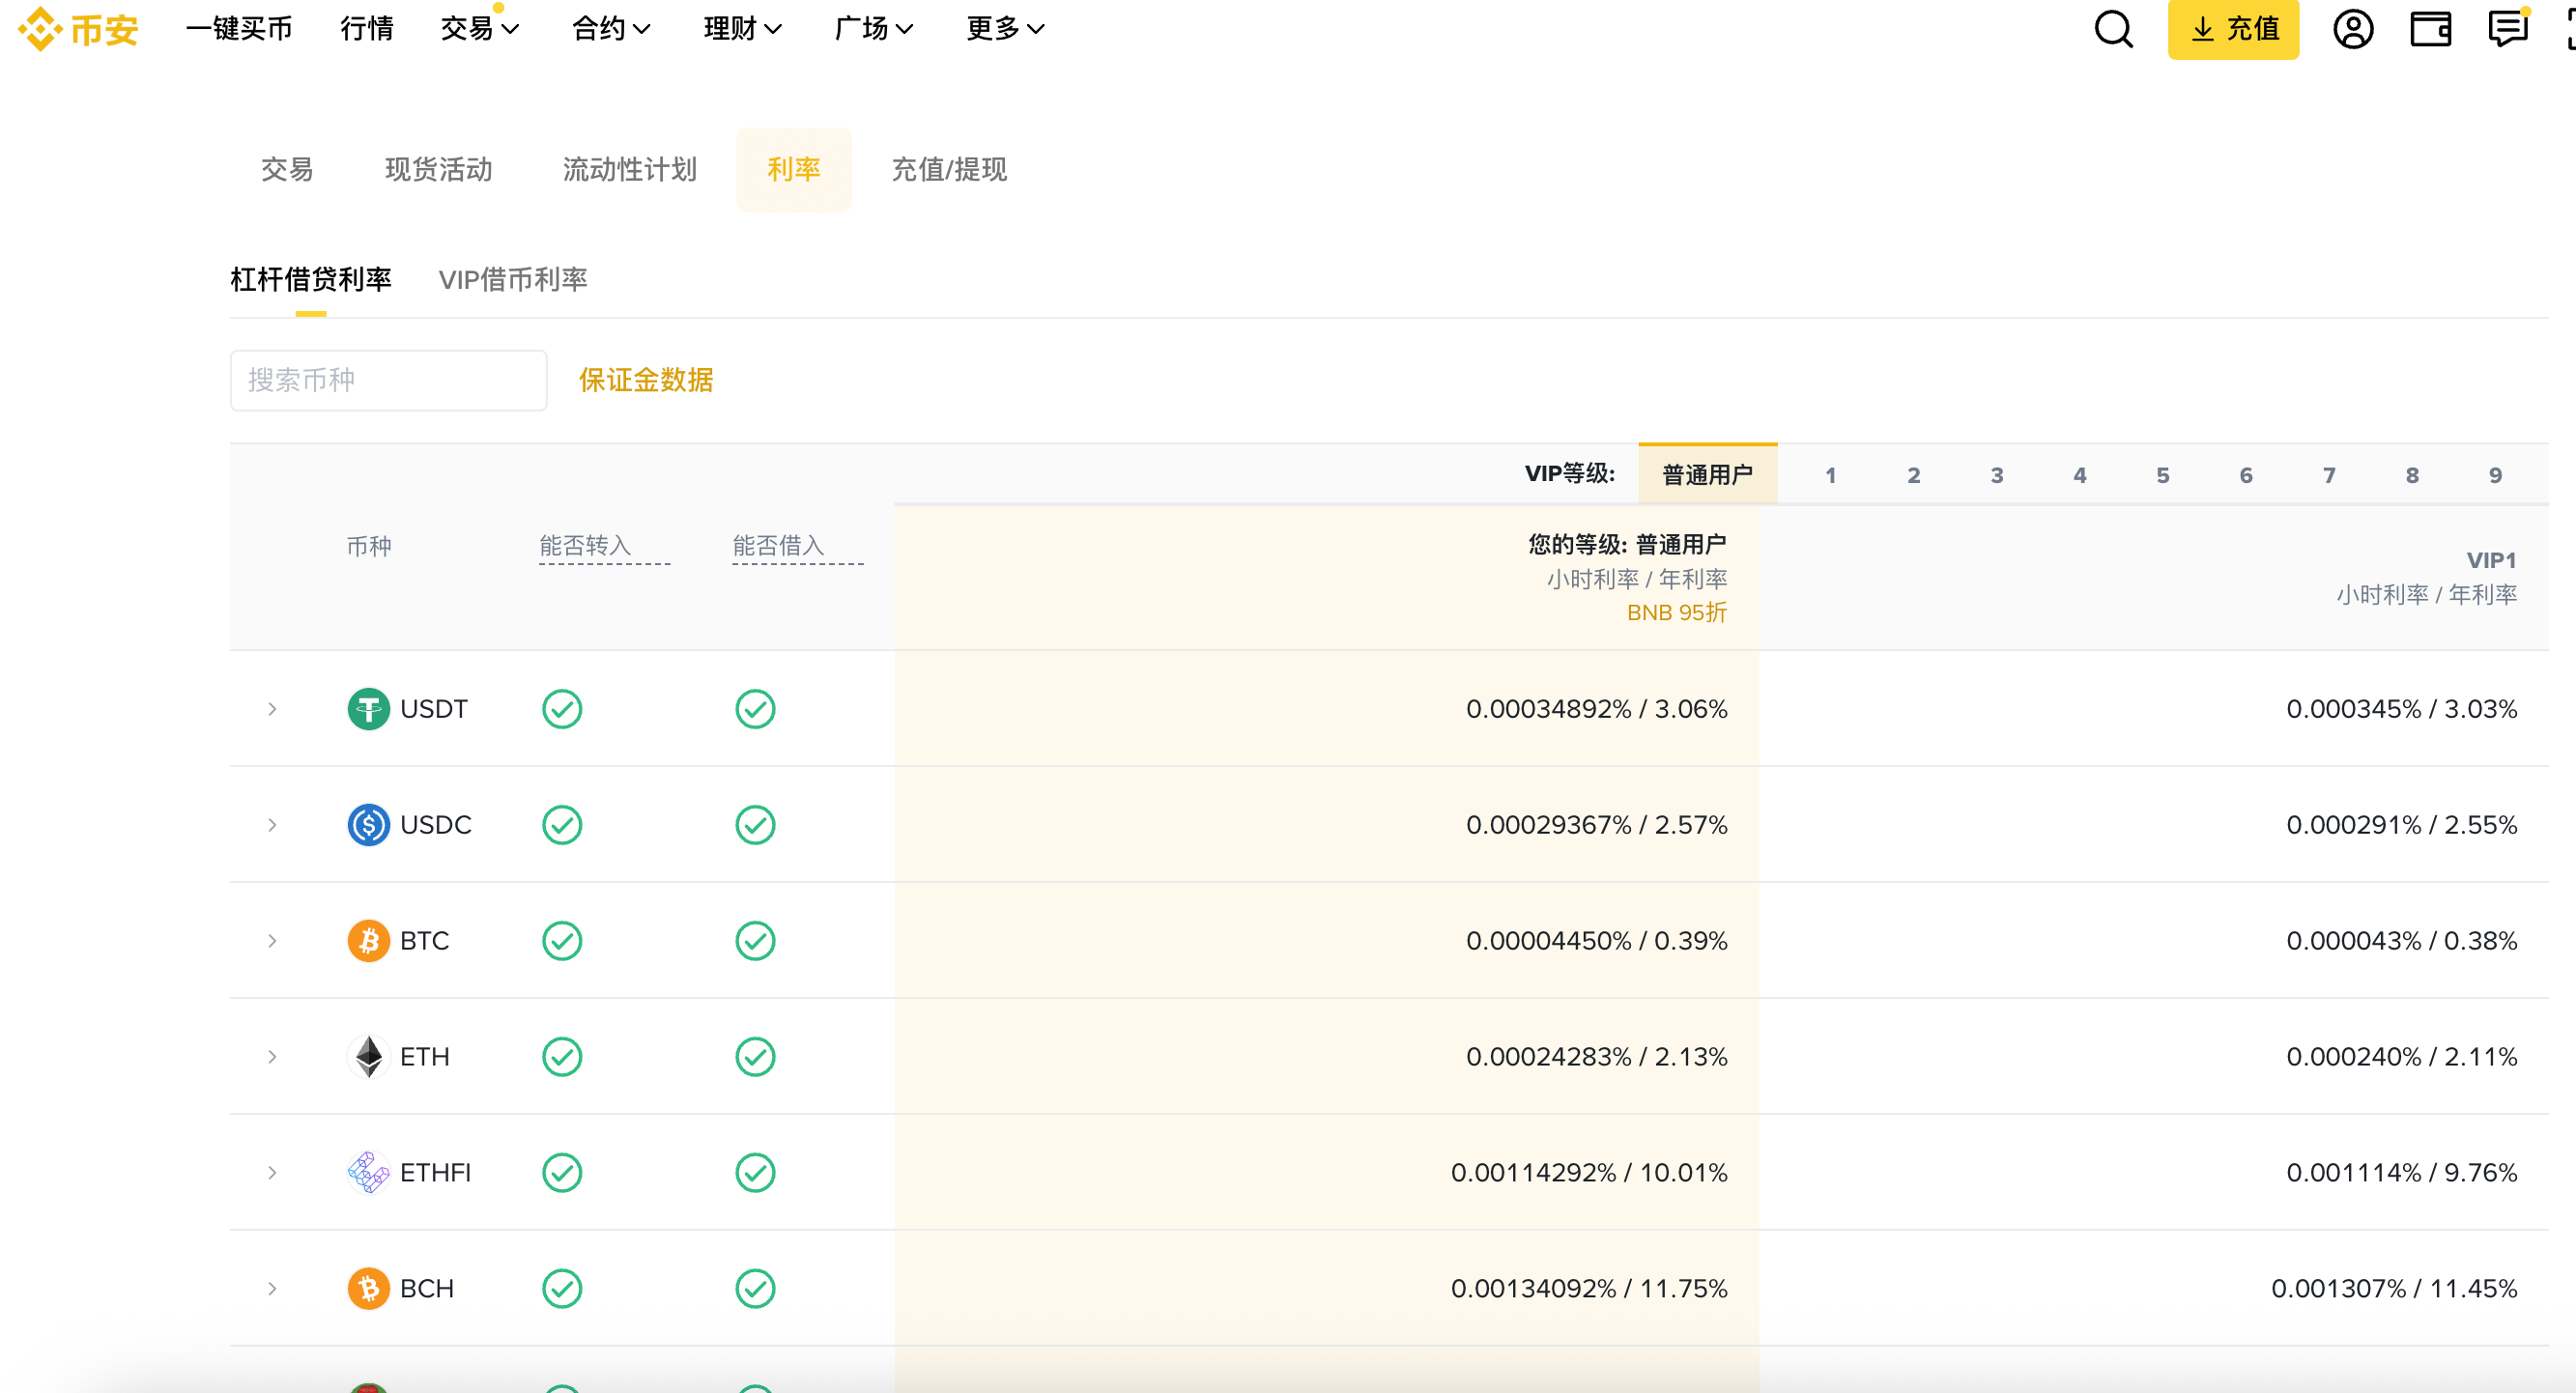The width and height of the screenshot is (2576, 1393).
Task: Switch to the VIP借币利率 tab
Action: [514, 281]
